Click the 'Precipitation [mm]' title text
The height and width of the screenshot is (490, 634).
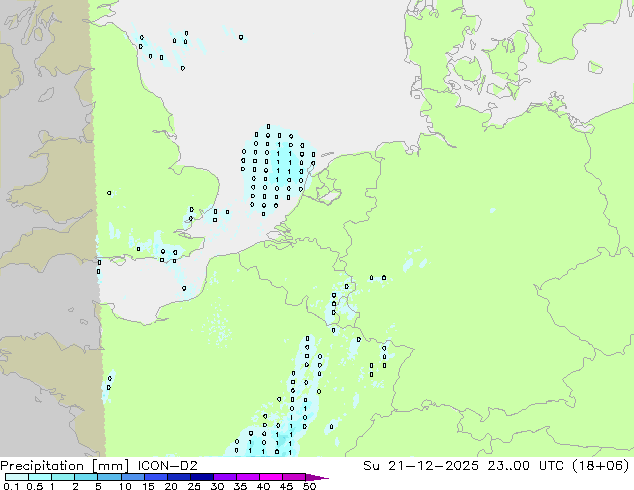65,466
